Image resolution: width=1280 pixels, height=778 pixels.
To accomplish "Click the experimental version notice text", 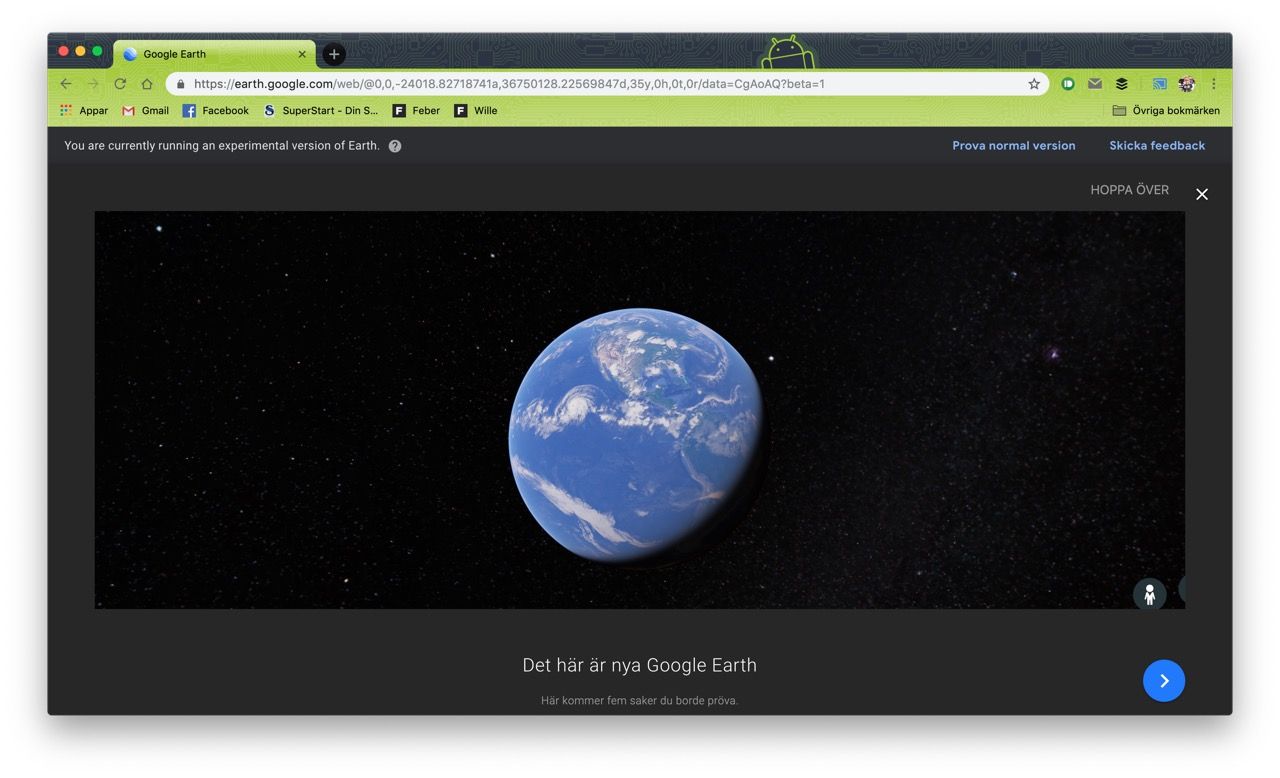I will (x=222, y=146).
